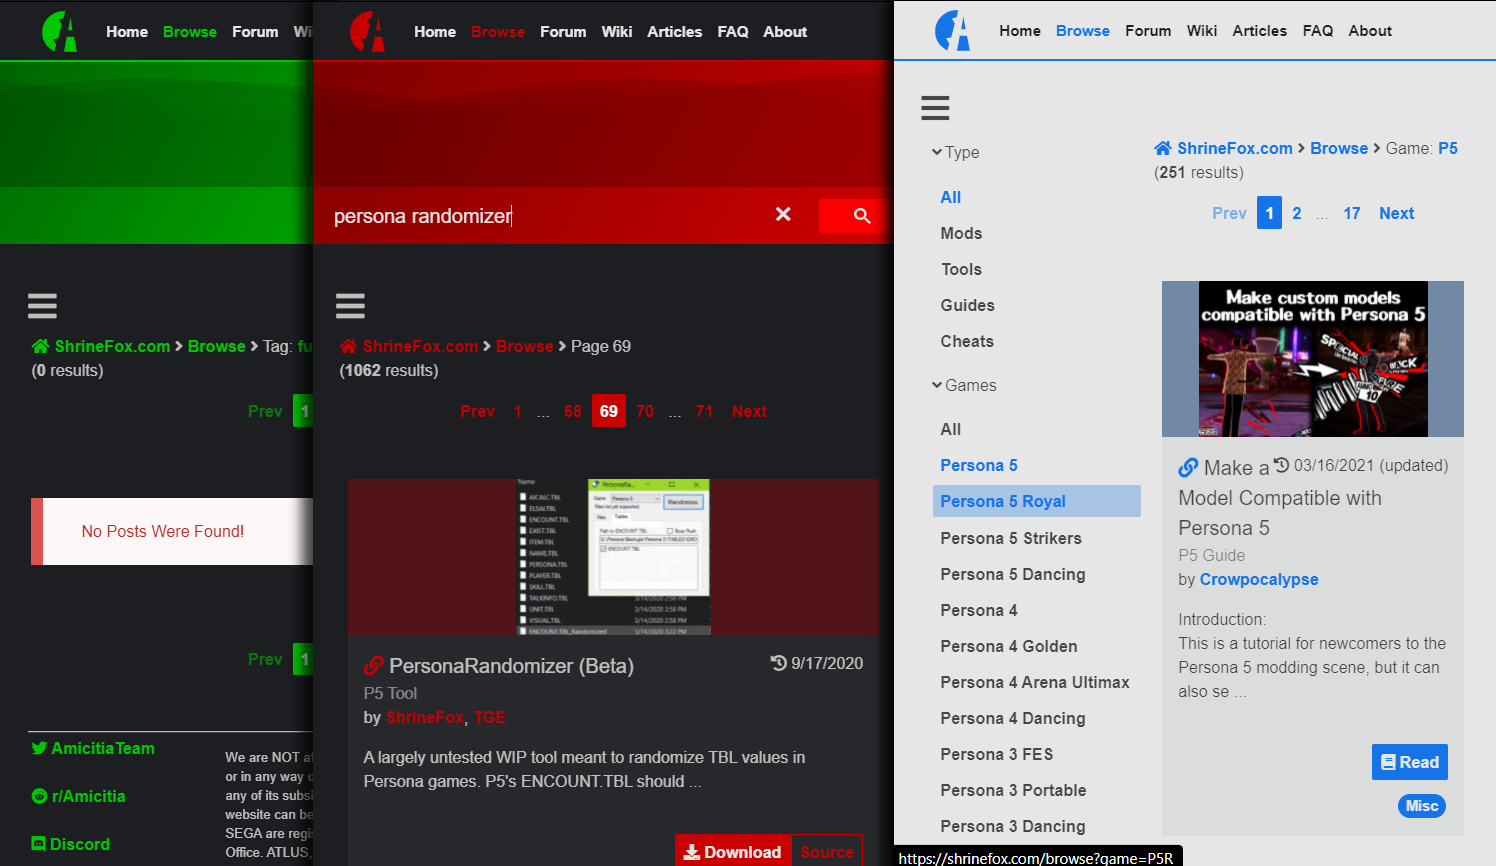1496x866 pixels.
Task: Click Forum in the green window navbar
Action: pos(255,31)
